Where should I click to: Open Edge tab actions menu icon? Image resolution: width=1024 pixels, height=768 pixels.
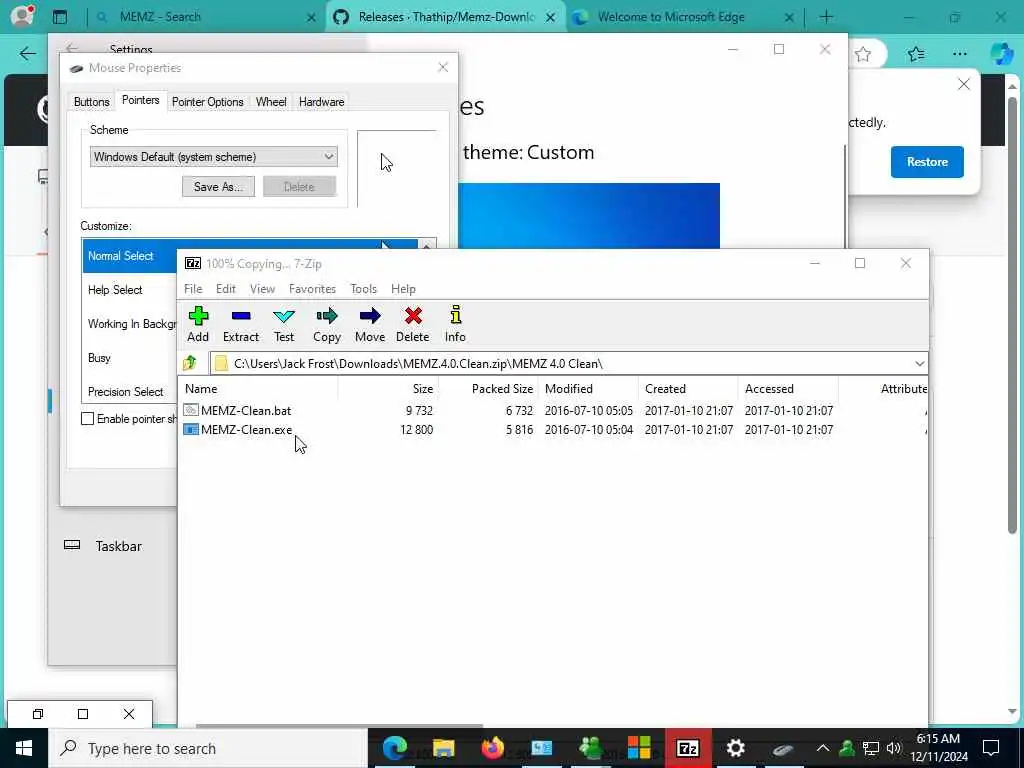pyautogui.click(x=59, y=17)
